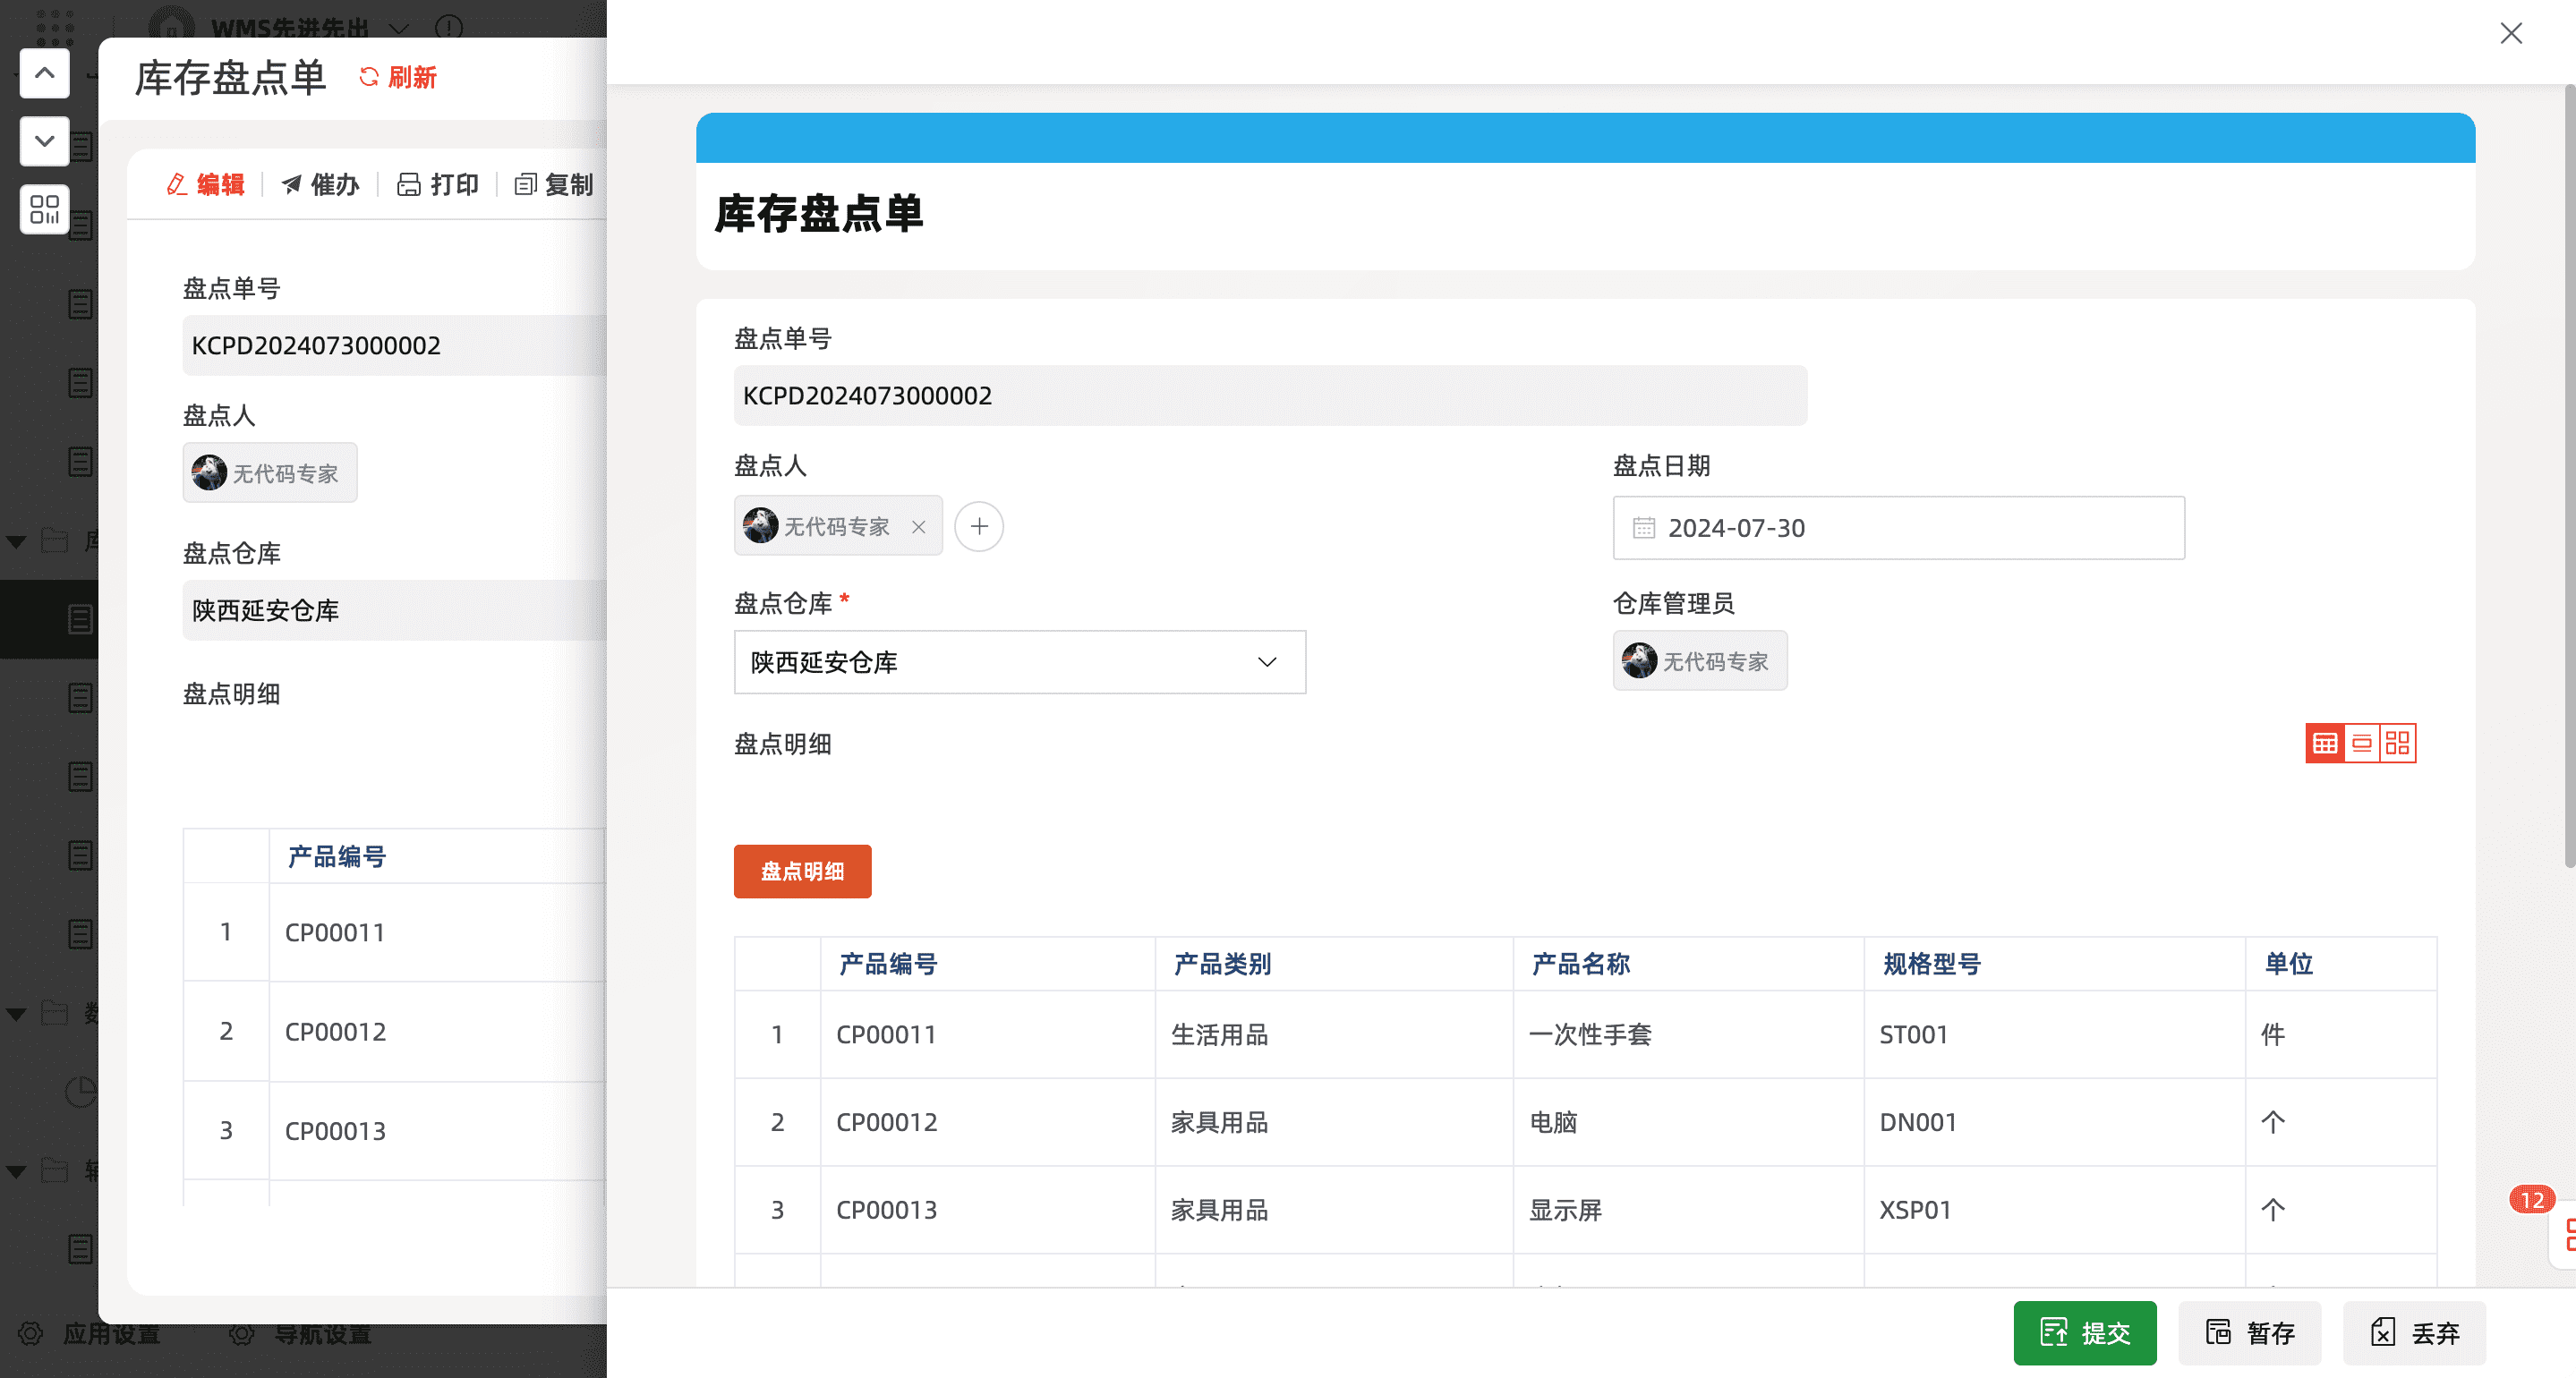This screenshot has height=1378, width=2576.
Task: Click the refresh icon beside the title
Action: [369, 77]
